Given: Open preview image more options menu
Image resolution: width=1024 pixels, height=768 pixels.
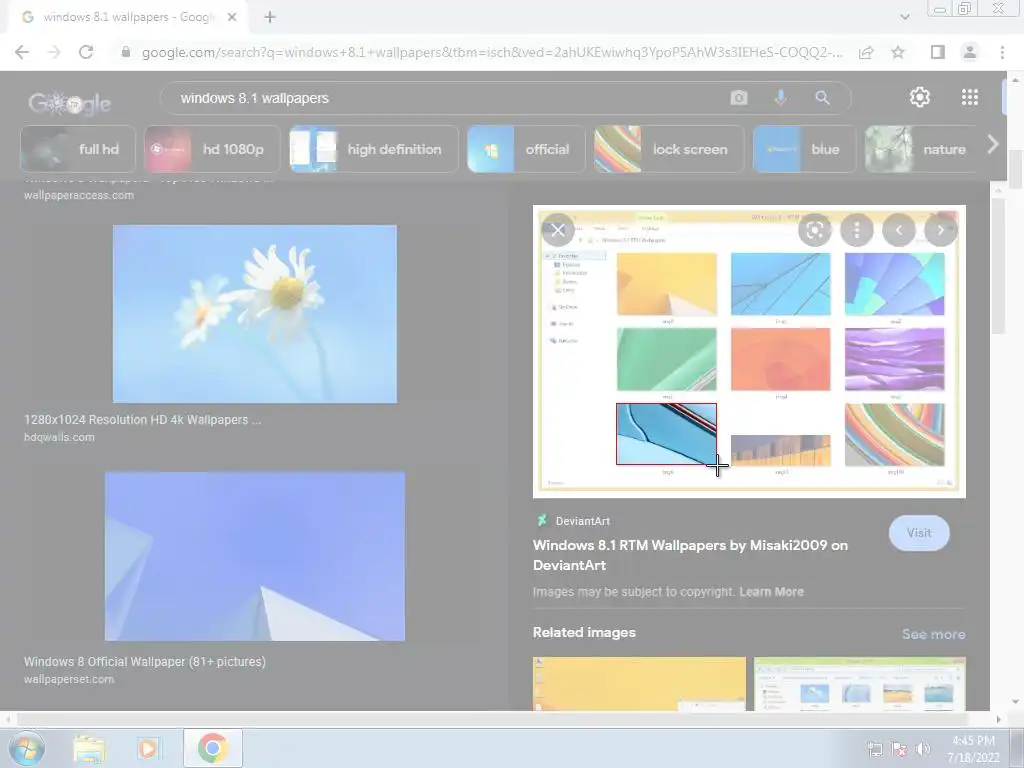Looking at the screenshot, I should tap(857, 230).
